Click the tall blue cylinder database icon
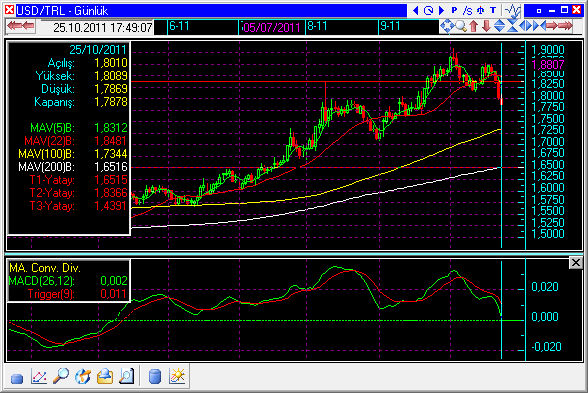588x393 pixels. (x=155, y=376)
